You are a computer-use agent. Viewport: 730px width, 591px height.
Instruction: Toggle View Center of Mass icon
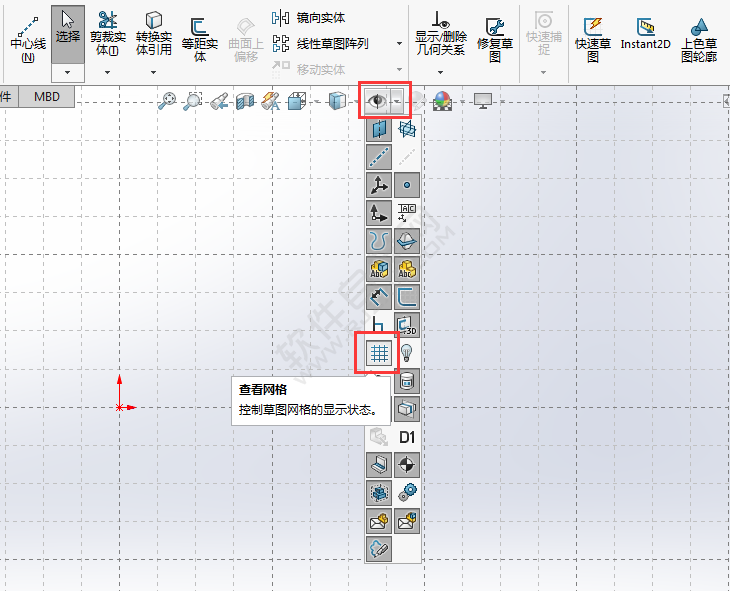pyautogui.click(x=407, y=464)
